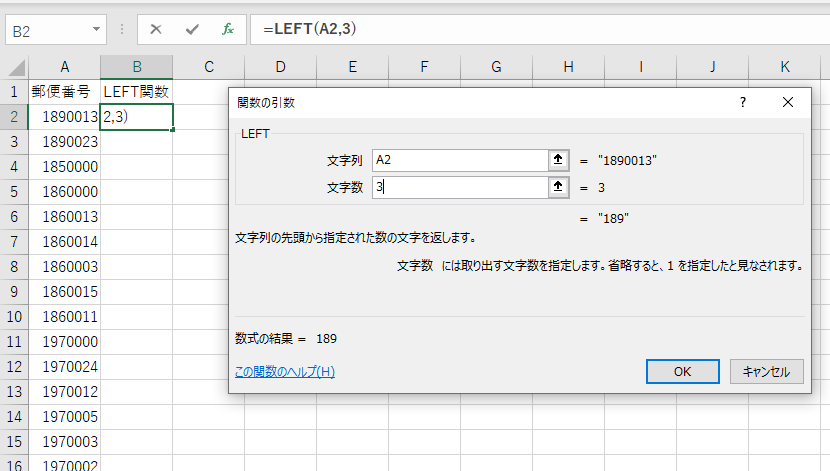Screen dimensions: 830x471
Task: Click the "1890013" argument preview value
Action: pyautogui.click(x=627, y=160)
